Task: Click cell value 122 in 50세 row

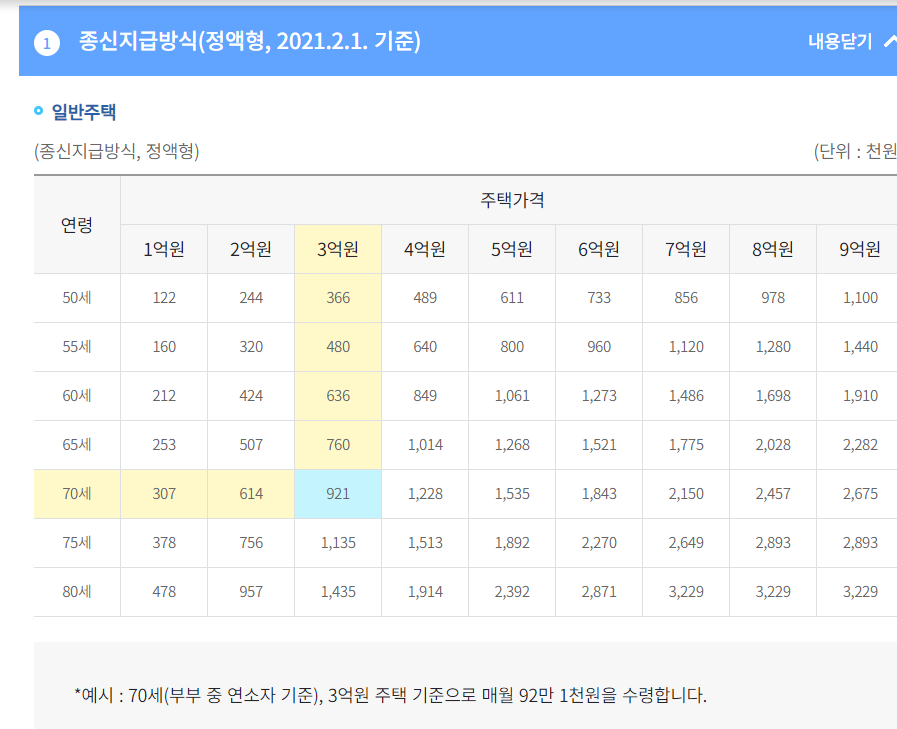Action: 164,298
